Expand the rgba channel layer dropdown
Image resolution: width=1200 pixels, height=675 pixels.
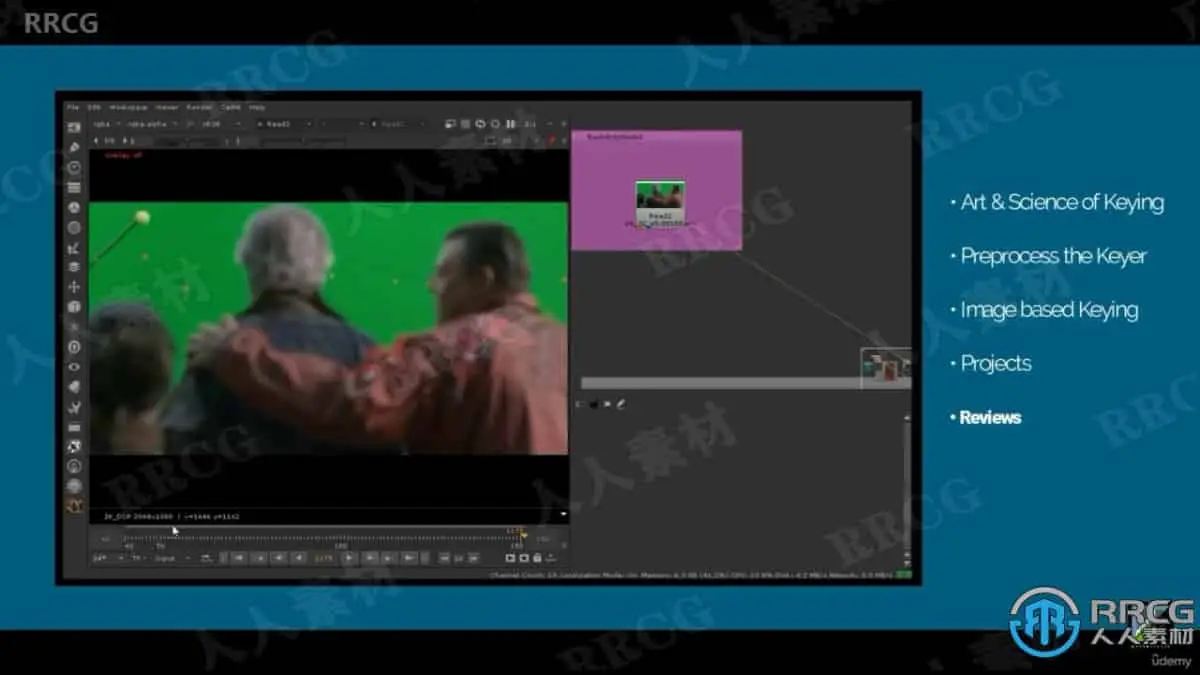coord(105,124)
